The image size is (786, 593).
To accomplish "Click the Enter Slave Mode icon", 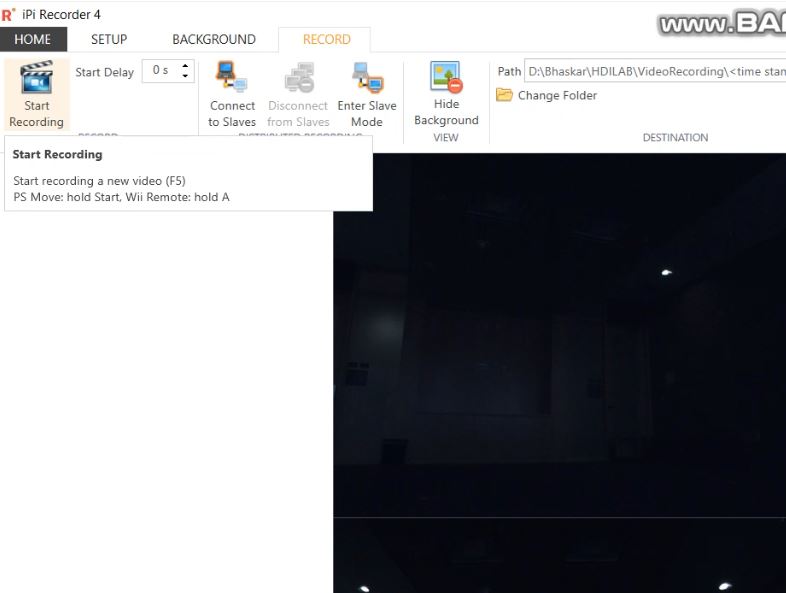I will pyautogui.click(x=366, y=78).
